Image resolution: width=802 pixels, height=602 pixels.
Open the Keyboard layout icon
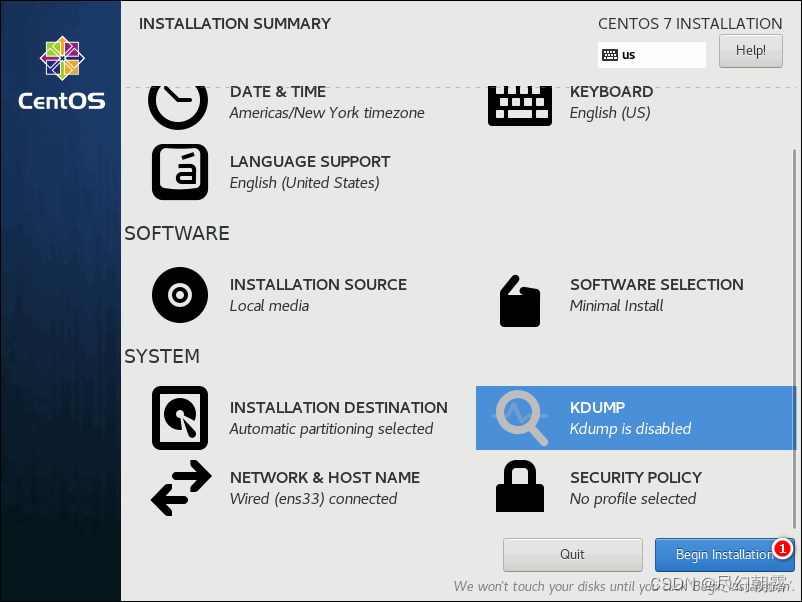pyautogui.click(x=520, y=106)
